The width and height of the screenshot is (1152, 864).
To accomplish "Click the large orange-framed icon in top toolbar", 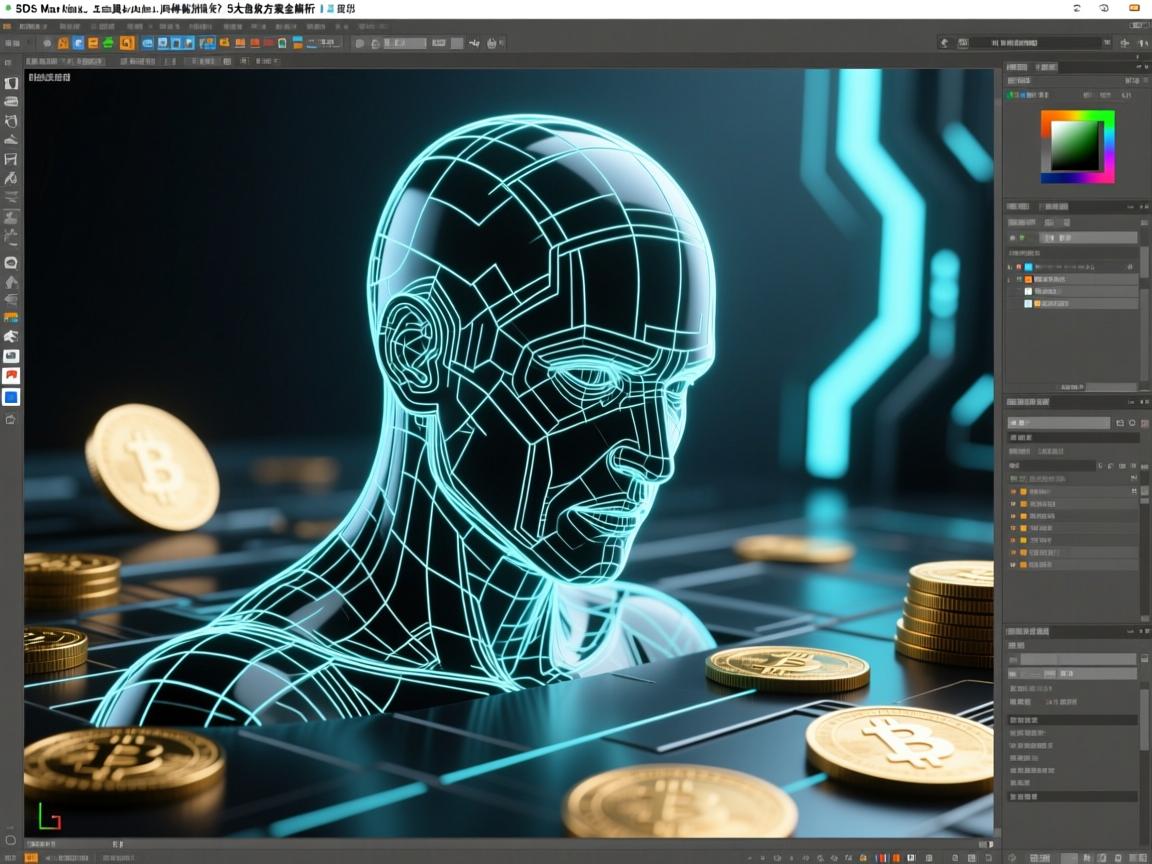I will point(127,43).
